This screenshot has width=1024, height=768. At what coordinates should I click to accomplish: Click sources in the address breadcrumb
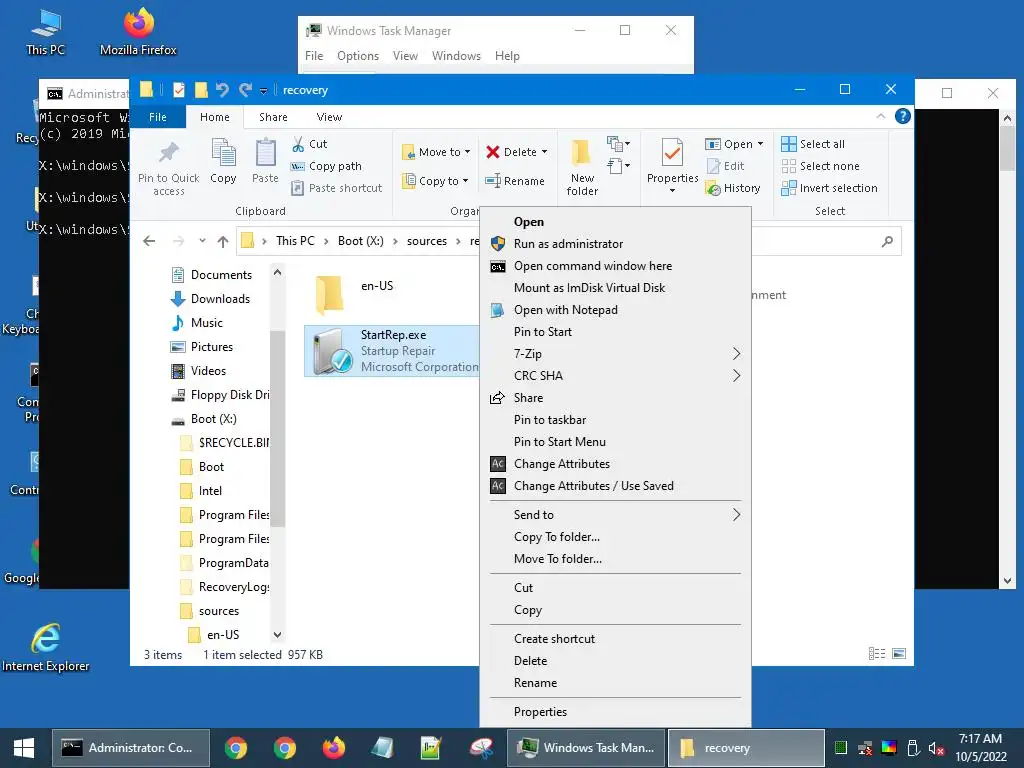pos(426,241)
